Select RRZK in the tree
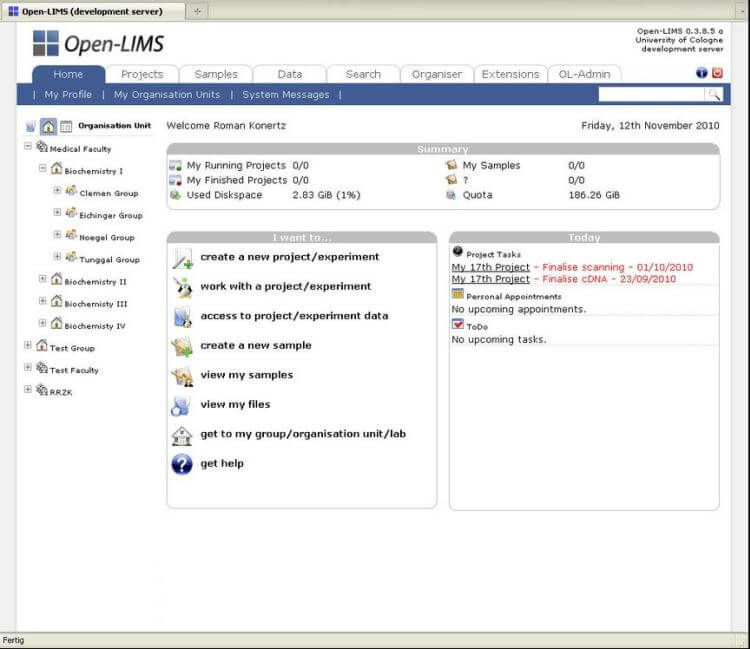 click(61, 392)
